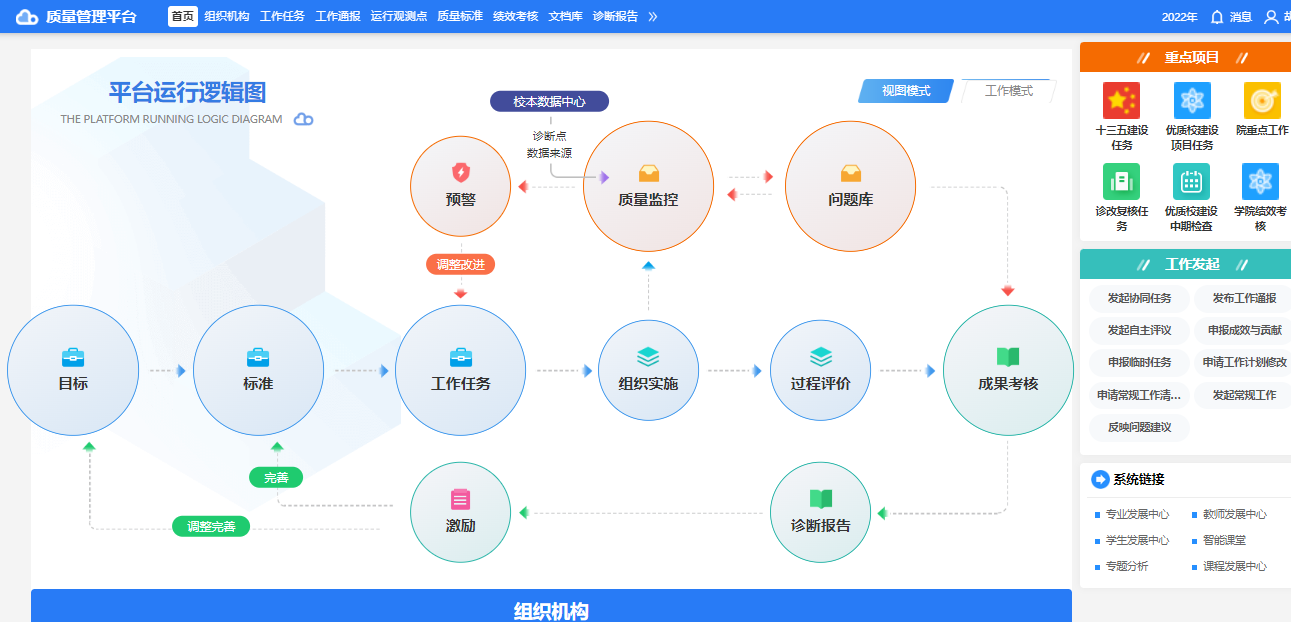Open the 专业发展中心 system link
Screen dimensions: 1291x622
1137,514
